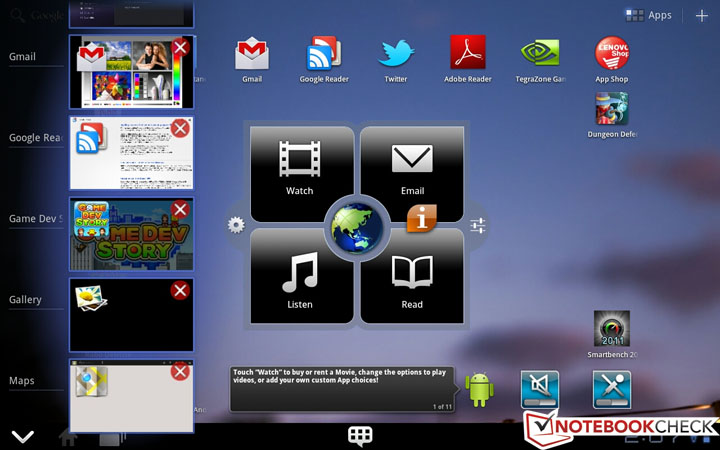Screen dimensions: 720x450
Task: Open widget sliders adjustment icon
Action: [478, 225]
